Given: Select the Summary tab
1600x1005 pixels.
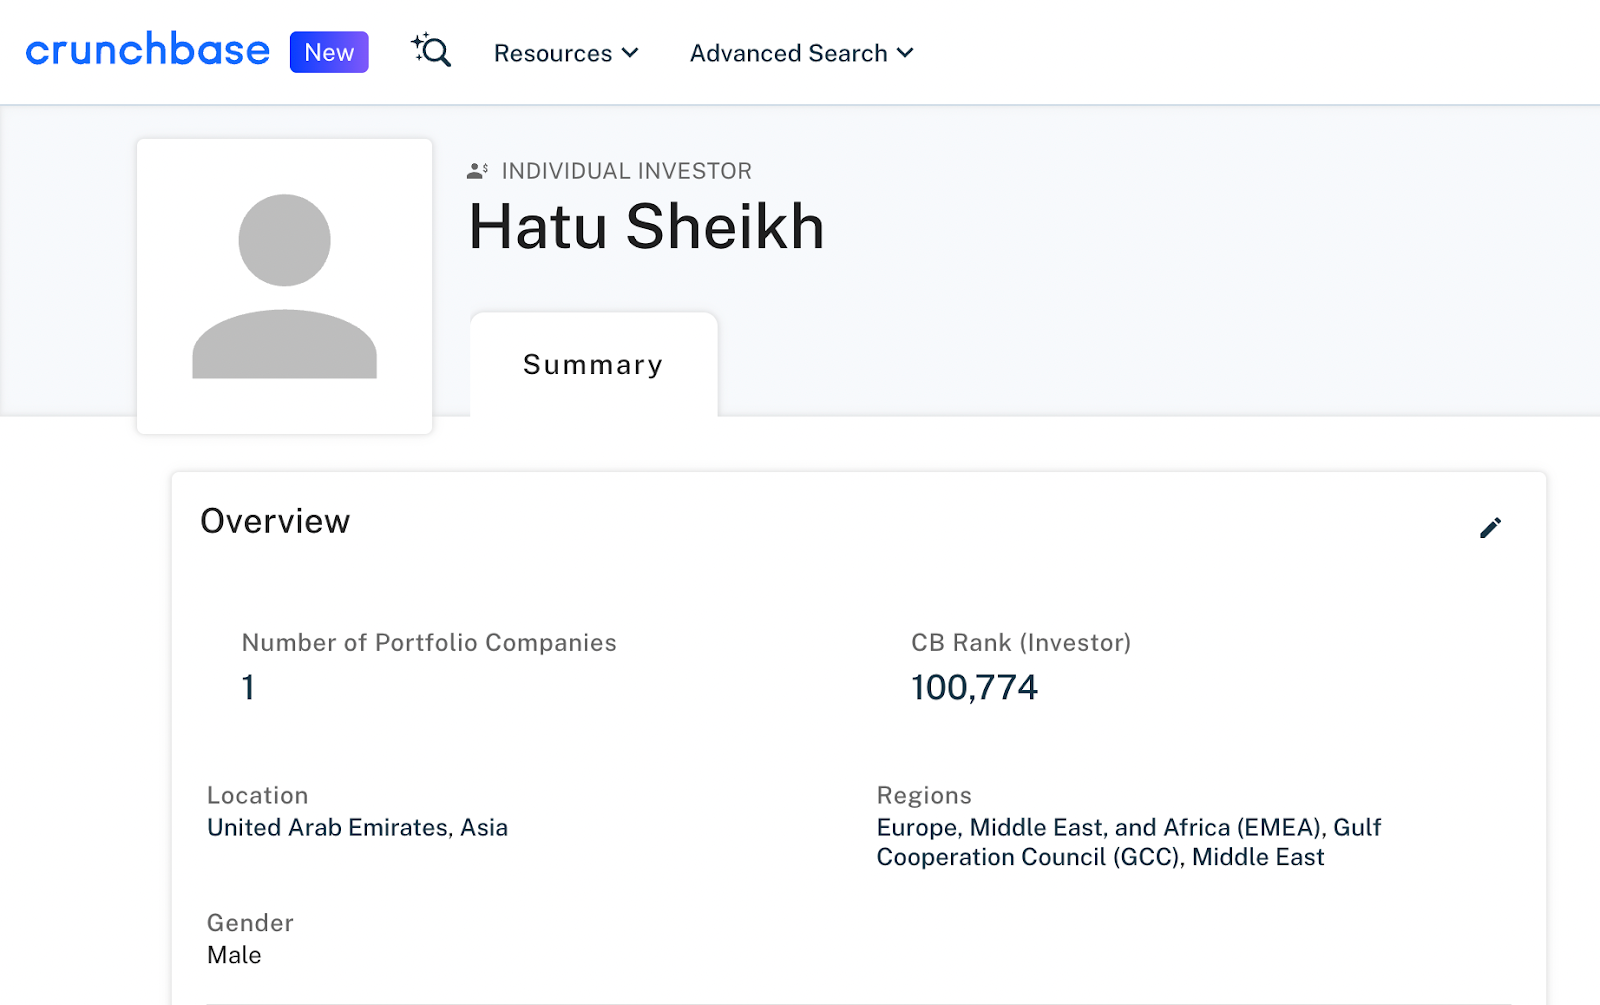Looking at the screenshot, I should pos(592,364).
